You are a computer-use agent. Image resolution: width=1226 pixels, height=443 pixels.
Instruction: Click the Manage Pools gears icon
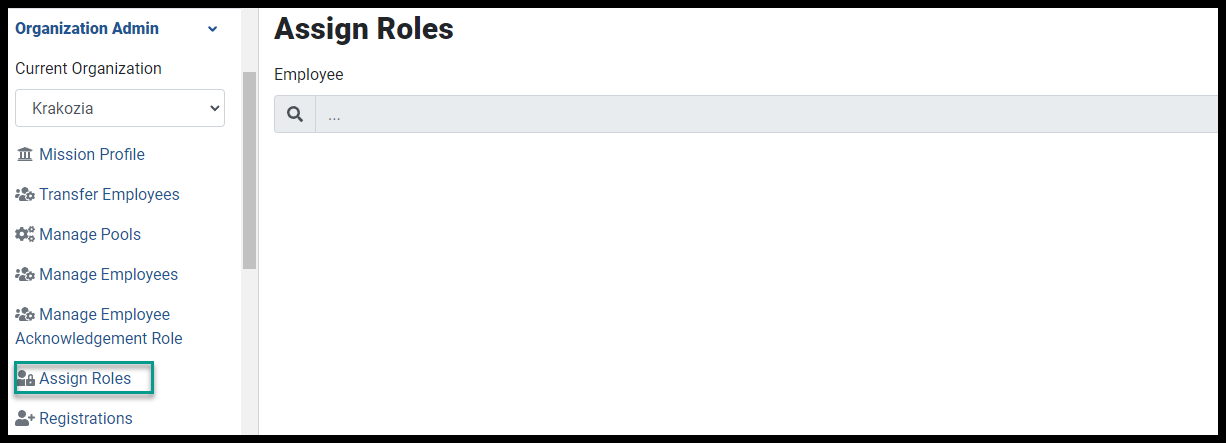pyautogui.click(x=25, y=235)
